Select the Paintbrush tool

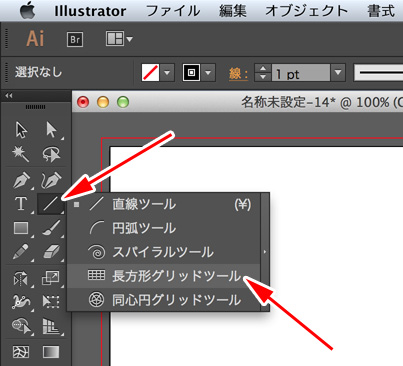52,228
